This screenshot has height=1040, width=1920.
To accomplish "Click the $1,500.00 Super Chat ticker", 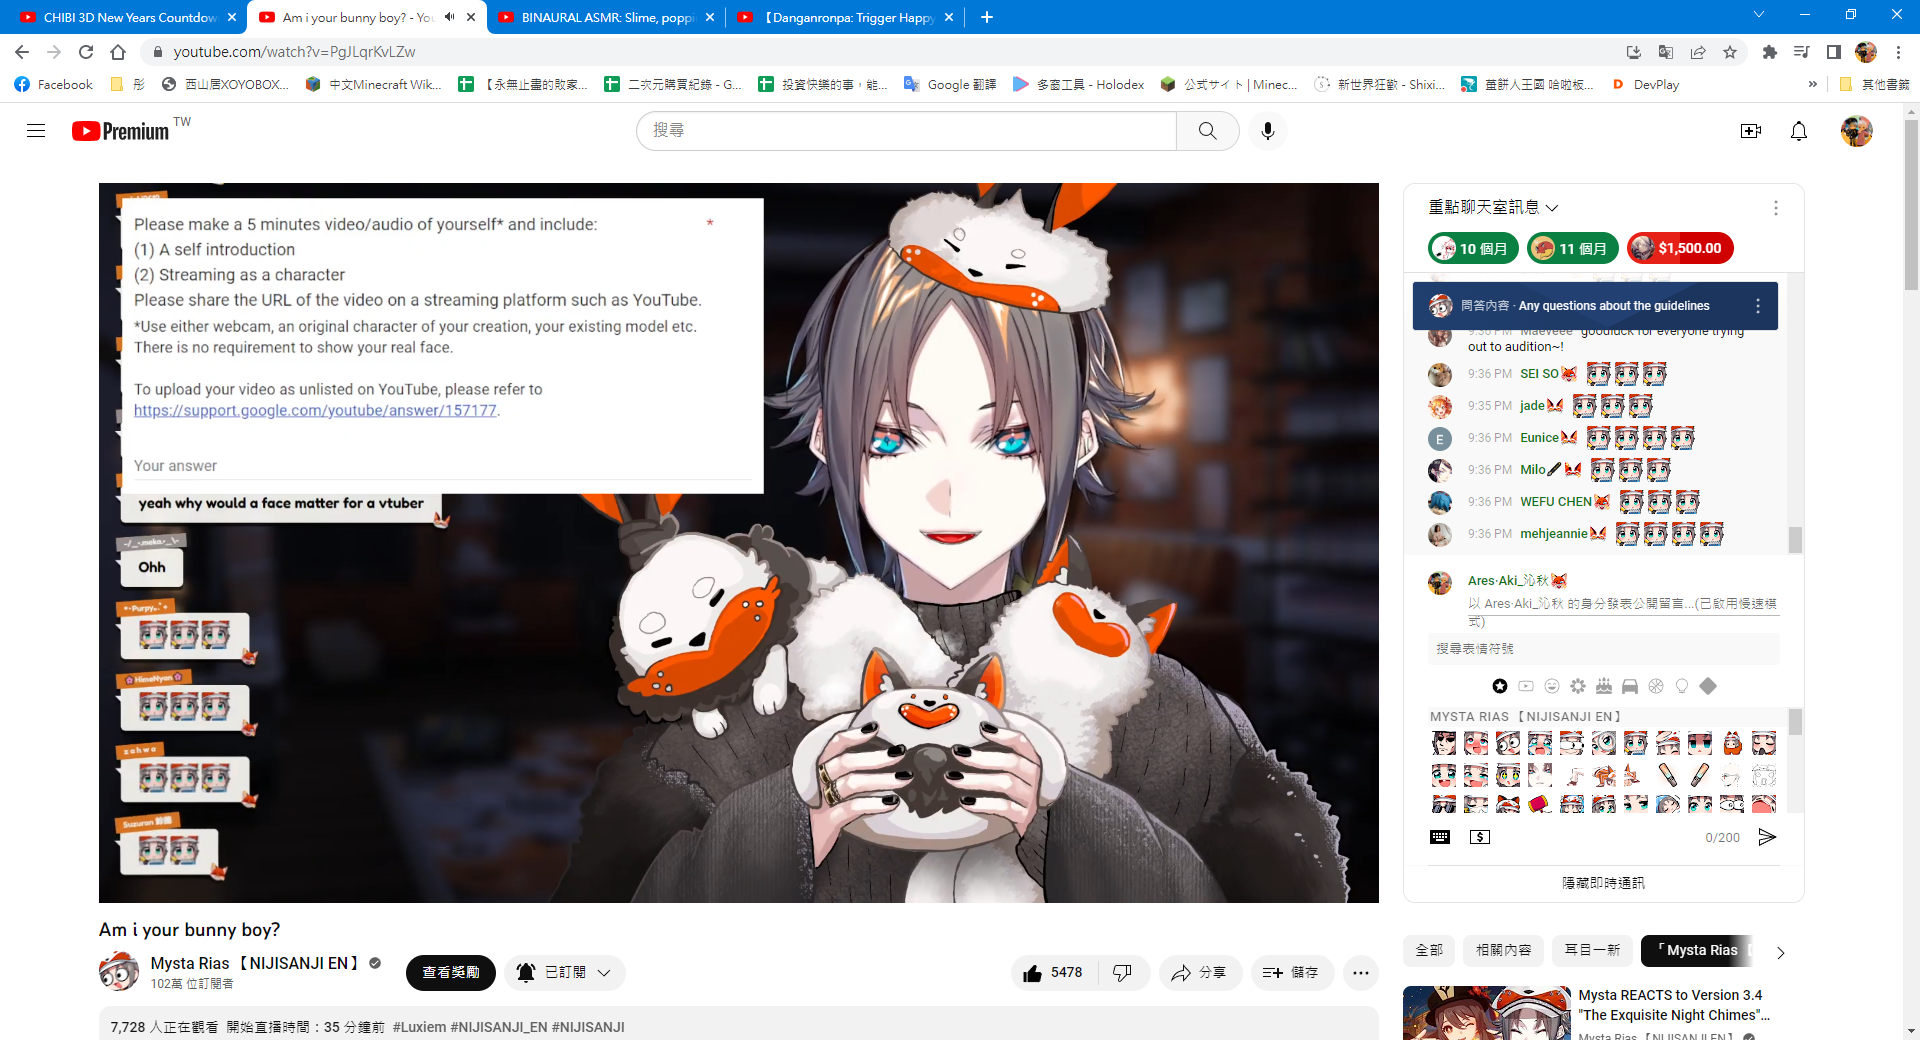I will 1680,248.
